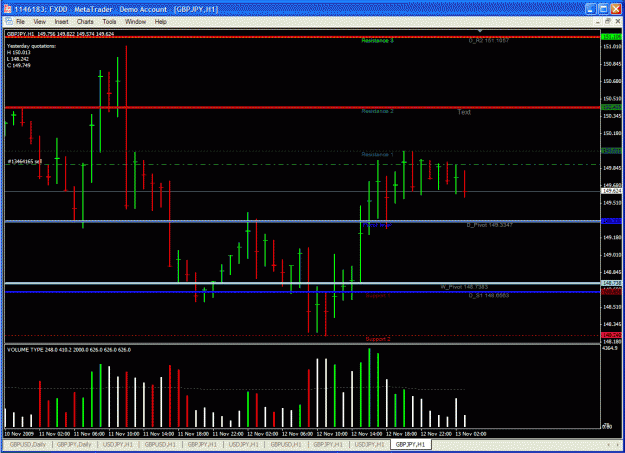Click the 4364.9 volume scale value
This screenshot has width=625, height=453.
pyautogui.click(x=610, y=348)
